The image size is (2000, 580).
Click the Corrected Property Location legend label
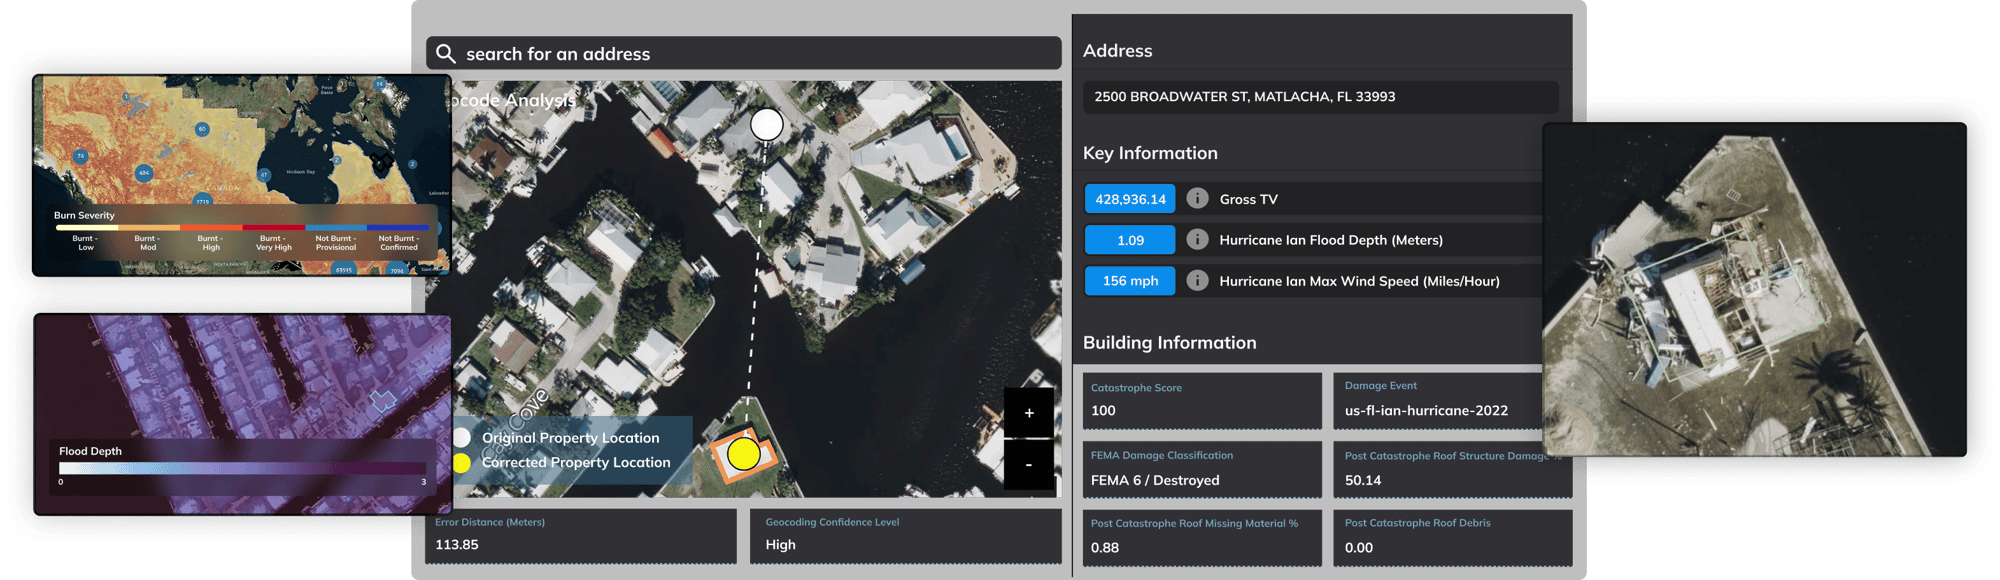click(x=576, y=462)
